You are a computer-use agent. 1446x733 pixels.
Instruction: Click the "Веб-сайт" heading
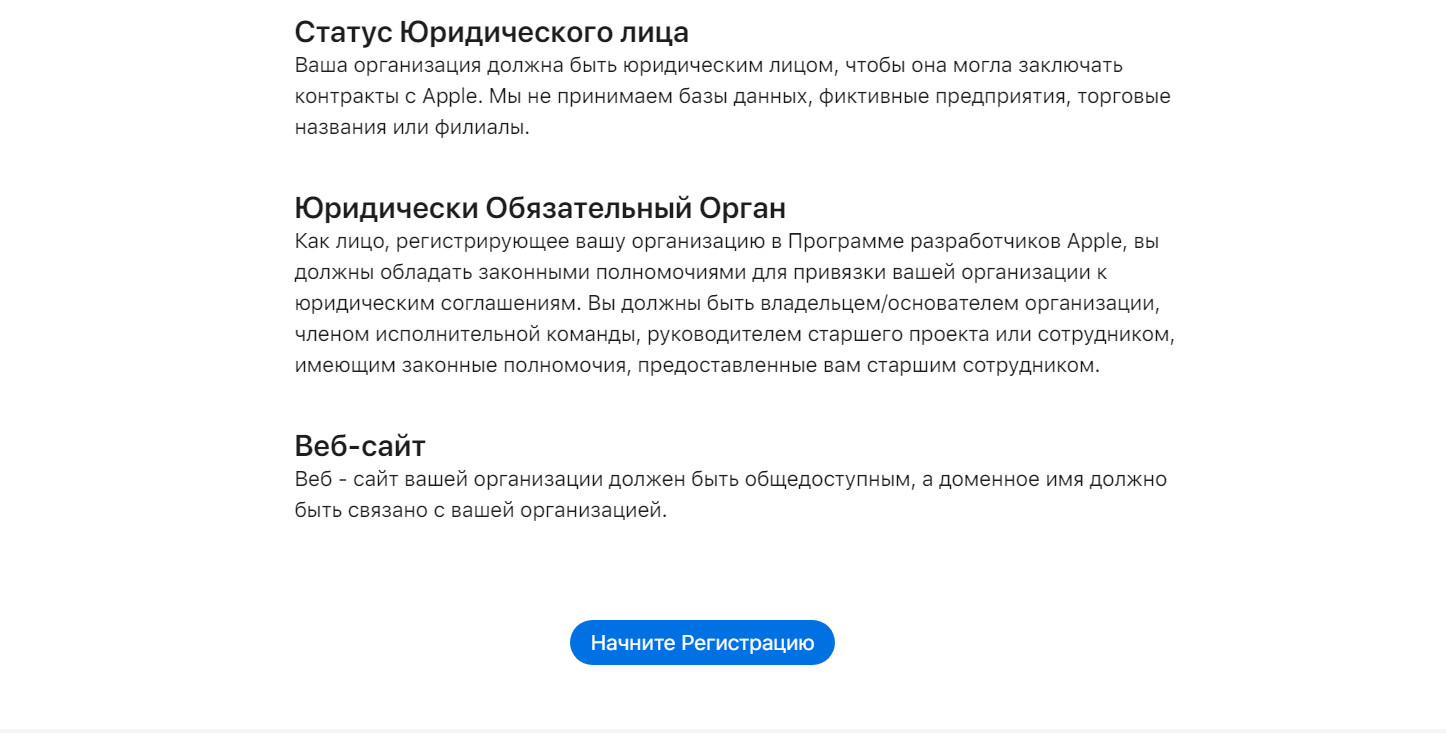[x=360, y=445]
